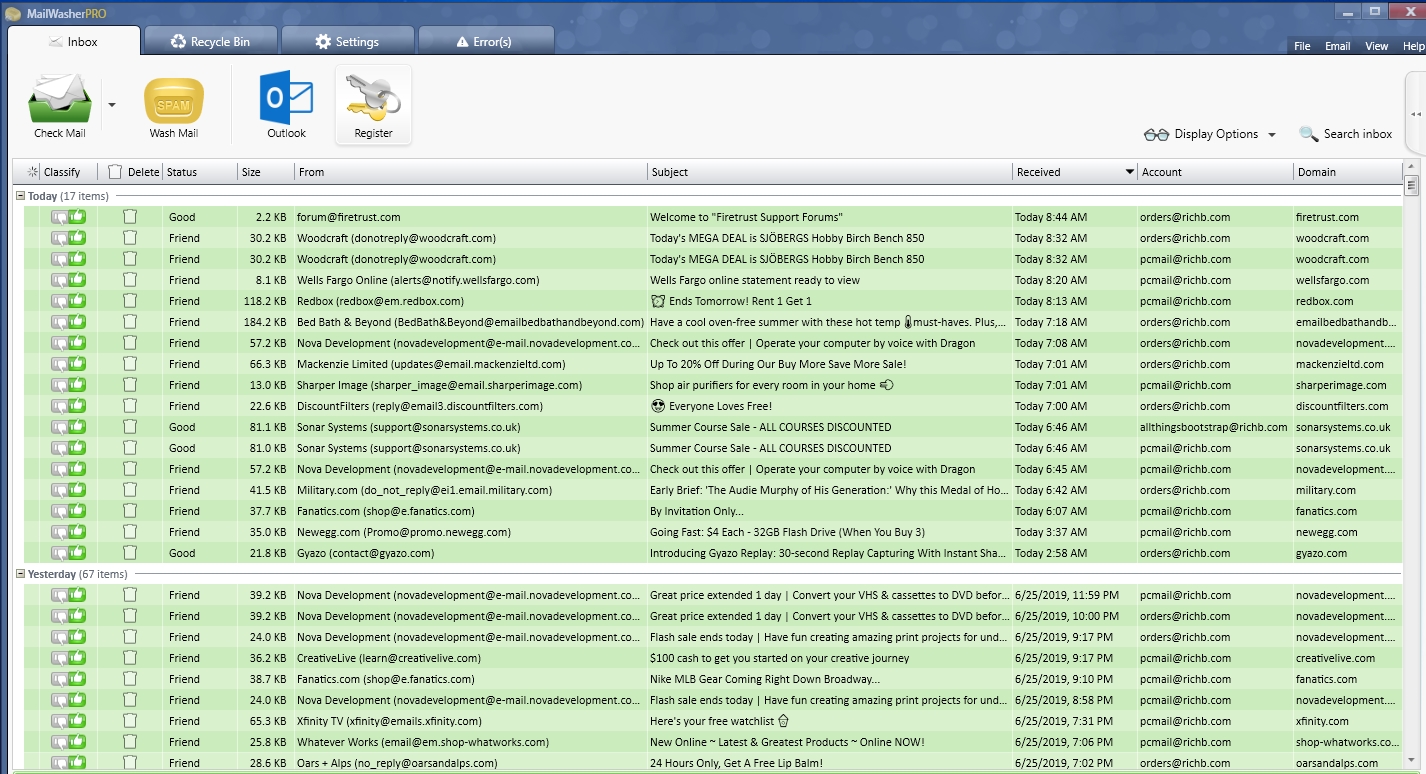This screenshot has width=1426, height=774.
Task: Thumbs down the Oars + Alps email
Action: point(60,763)
